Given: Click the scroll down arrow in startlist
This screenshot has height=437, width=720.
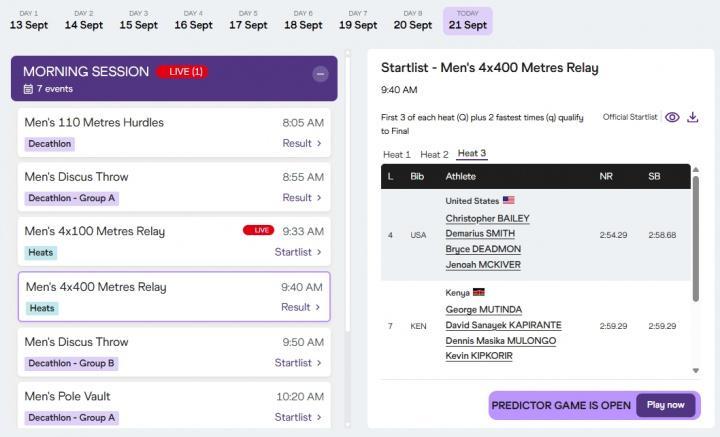Looking at the screenshot, I should pos(696,370).
